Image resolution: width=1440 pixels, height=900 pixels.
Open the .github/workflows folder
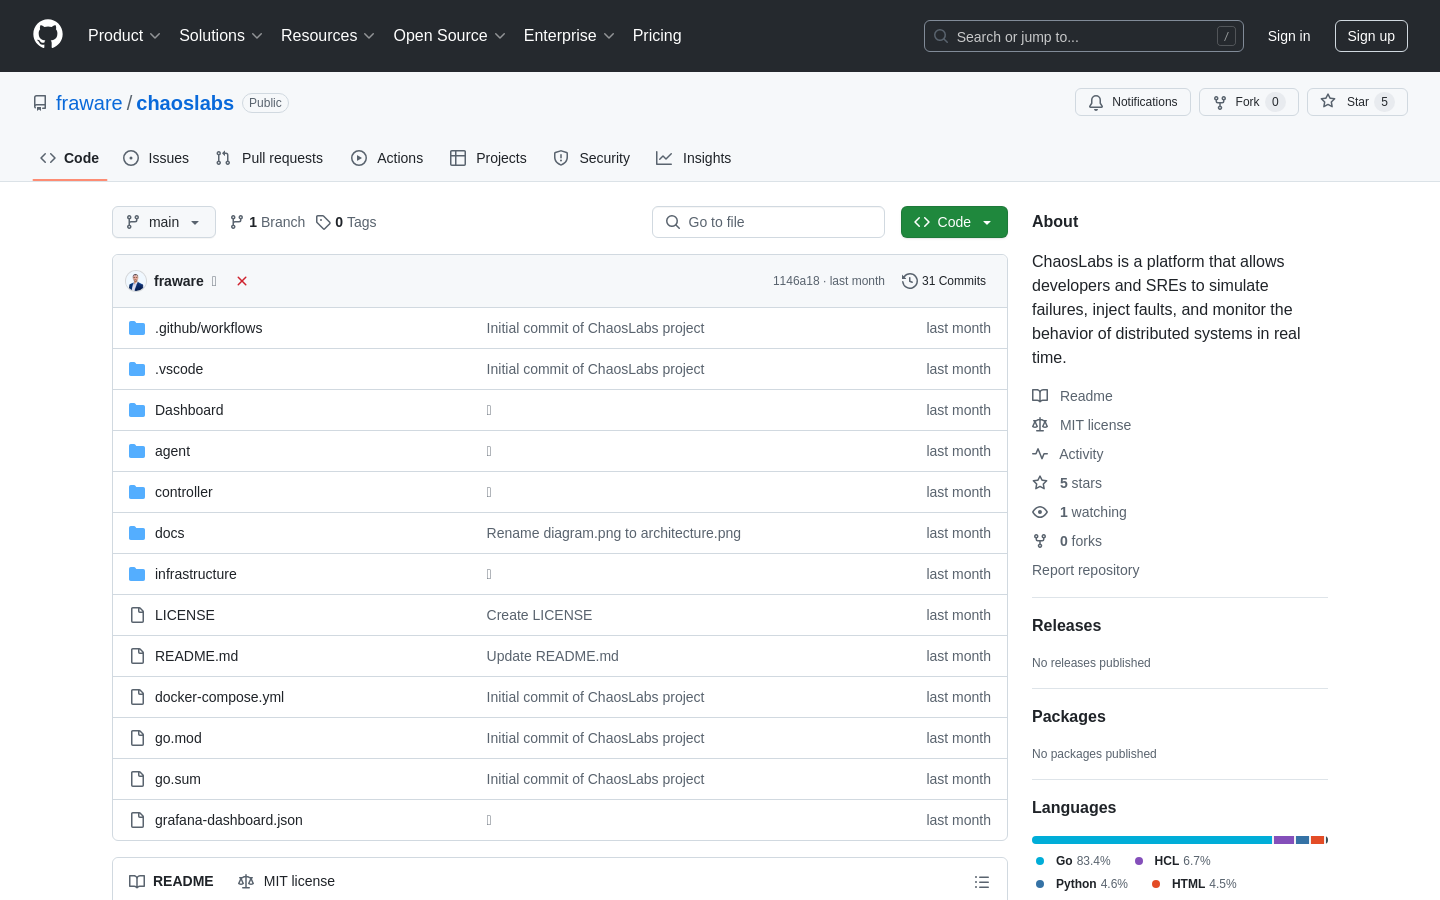pos(208,328)
